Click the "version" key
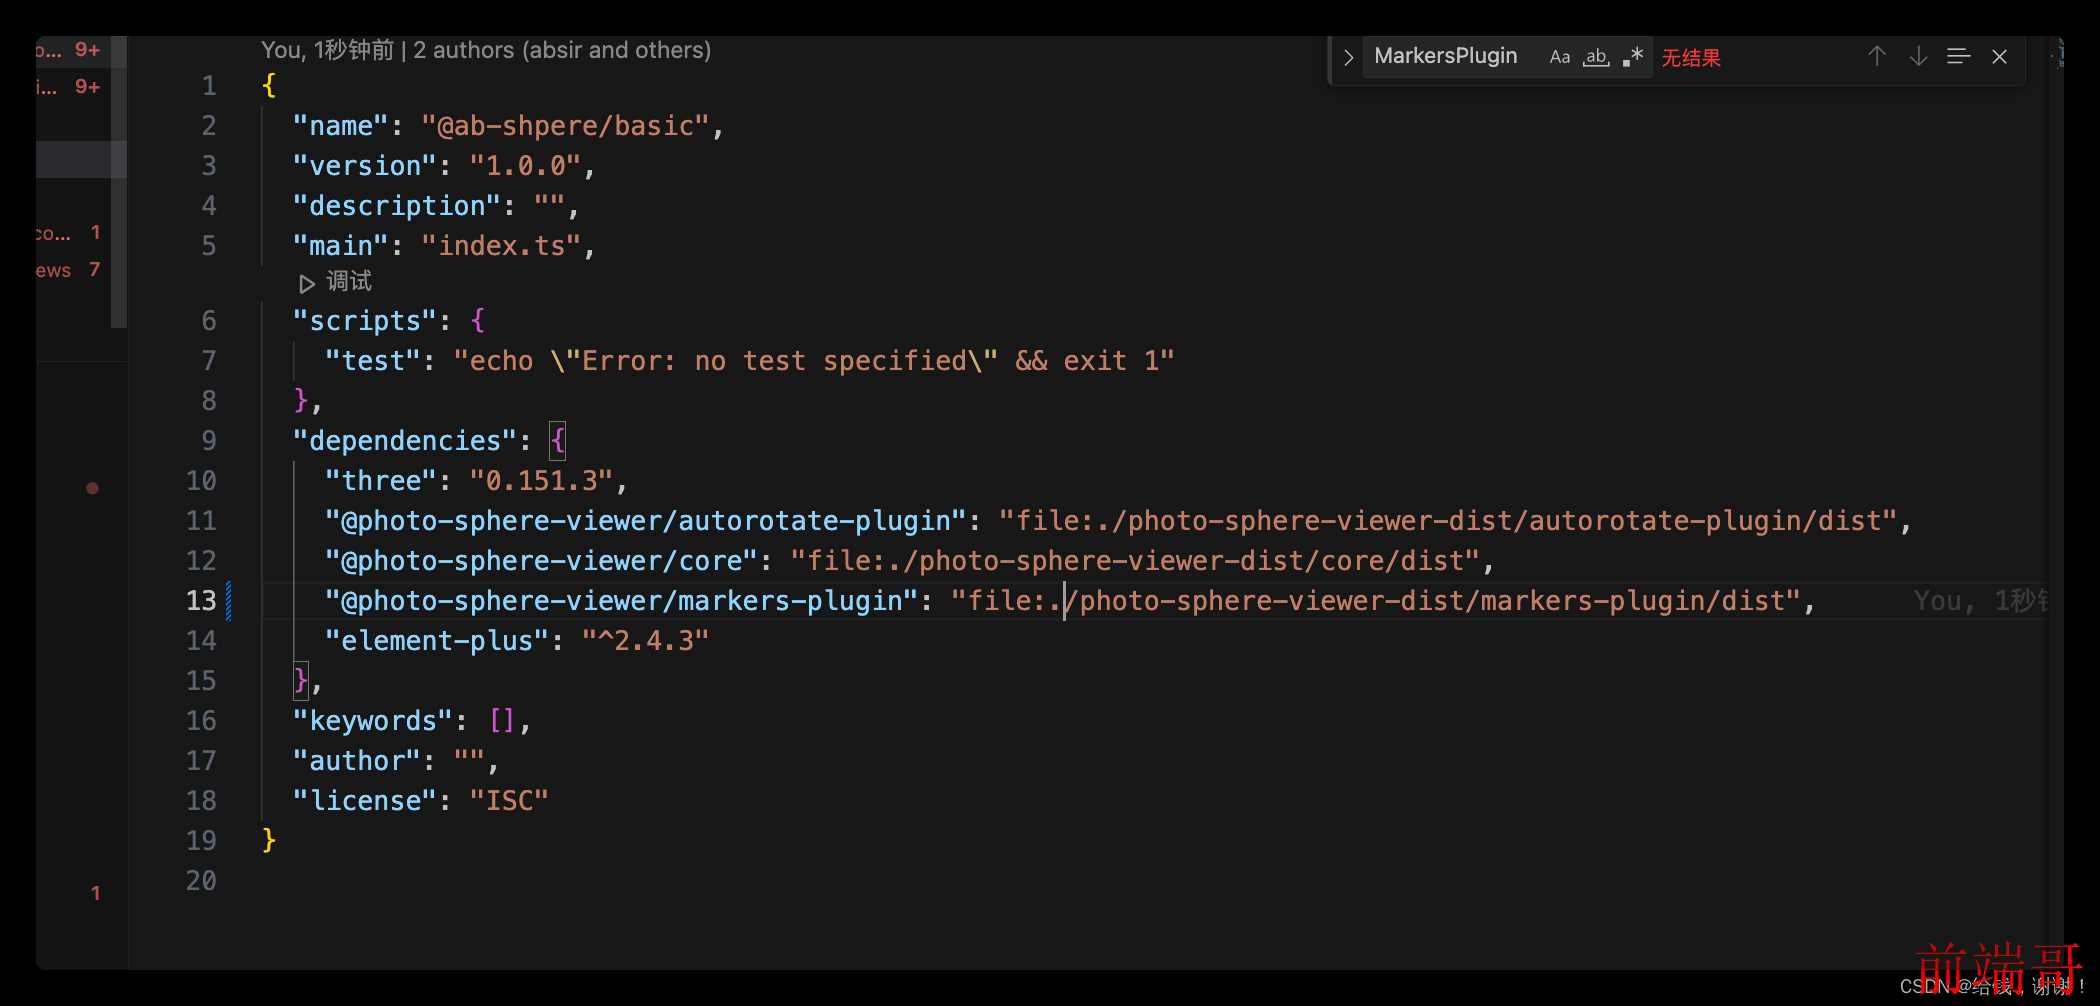The width and height of the screenshot is (2100, 1006). coord(364,166)
